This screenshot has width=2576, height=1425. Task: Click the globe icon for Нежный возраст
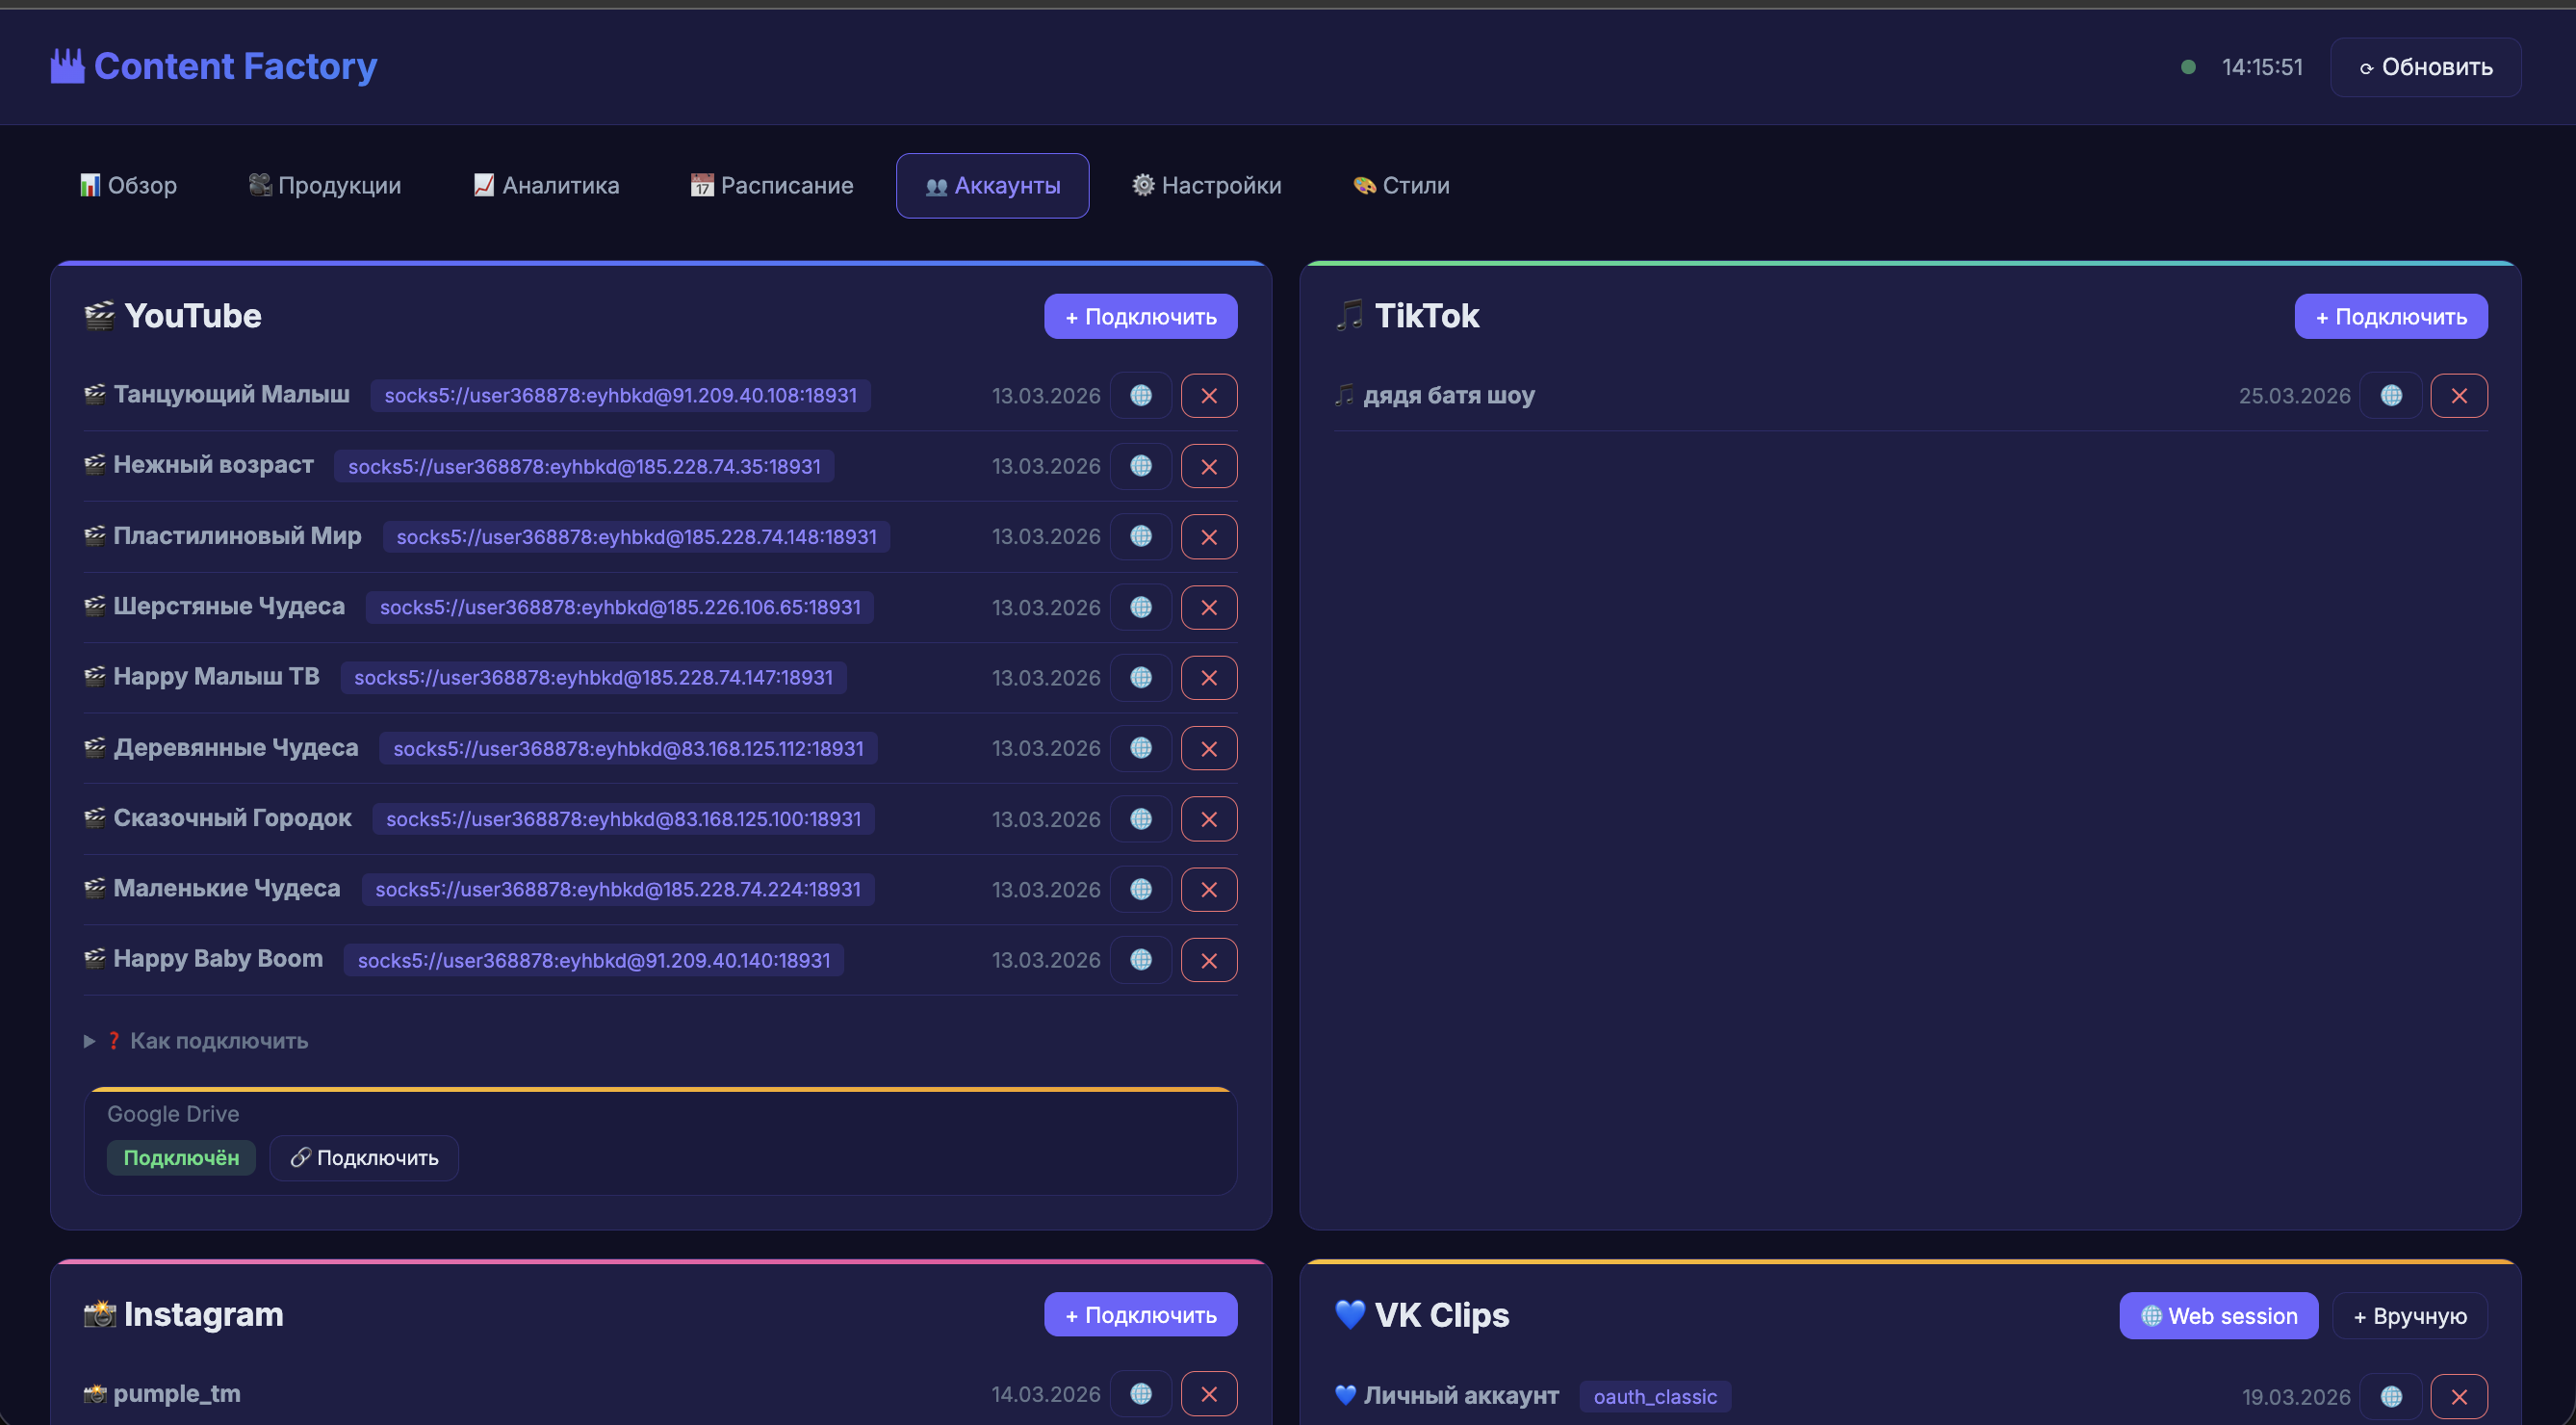[1141, 466]
